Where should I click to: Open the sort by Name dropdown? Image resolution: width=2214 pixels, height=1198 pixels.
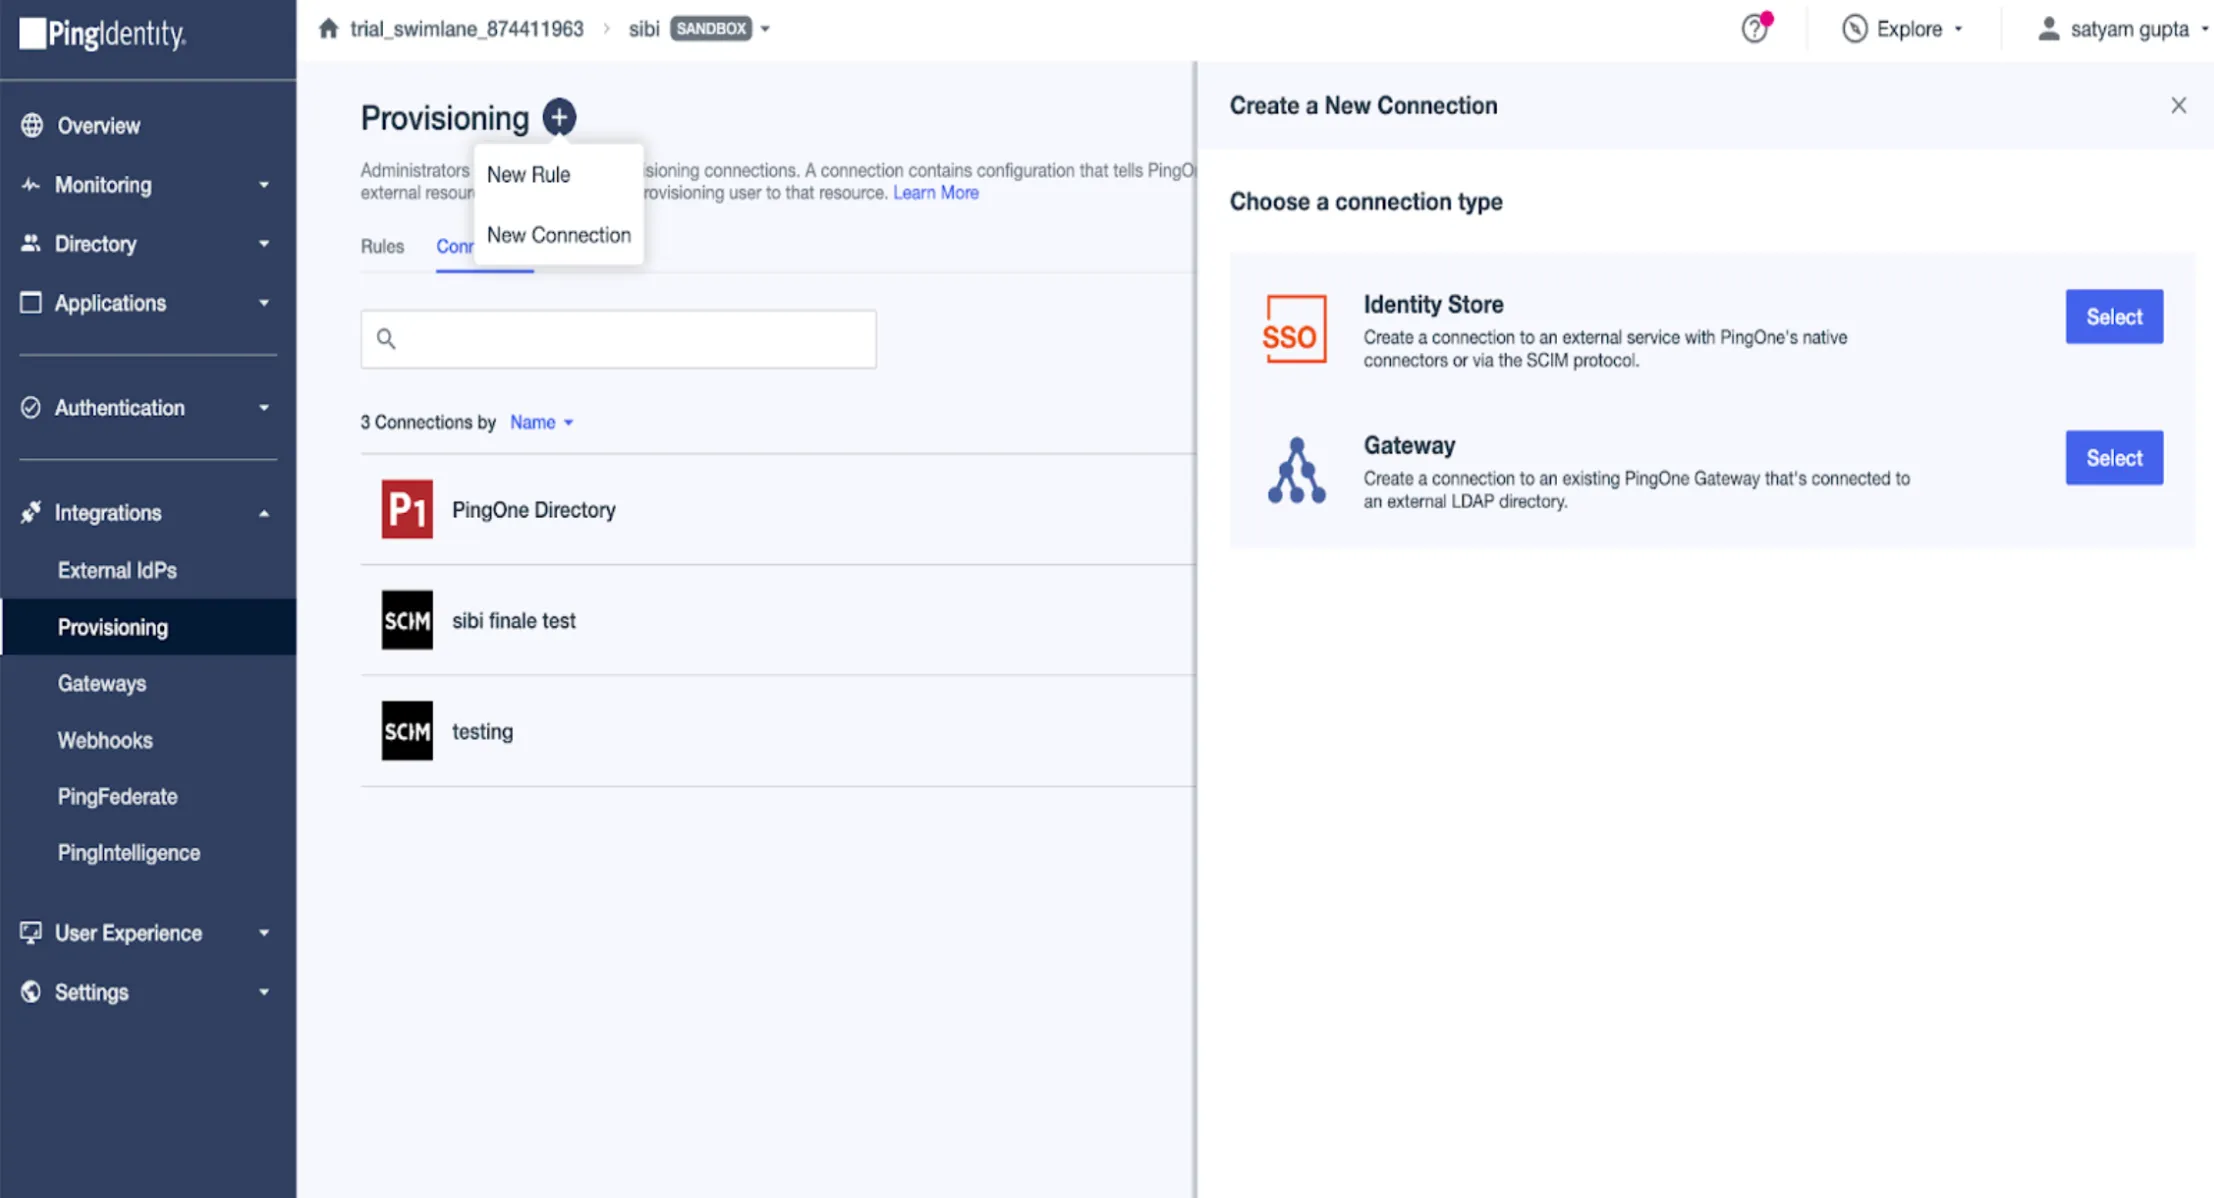coord(541,422)
